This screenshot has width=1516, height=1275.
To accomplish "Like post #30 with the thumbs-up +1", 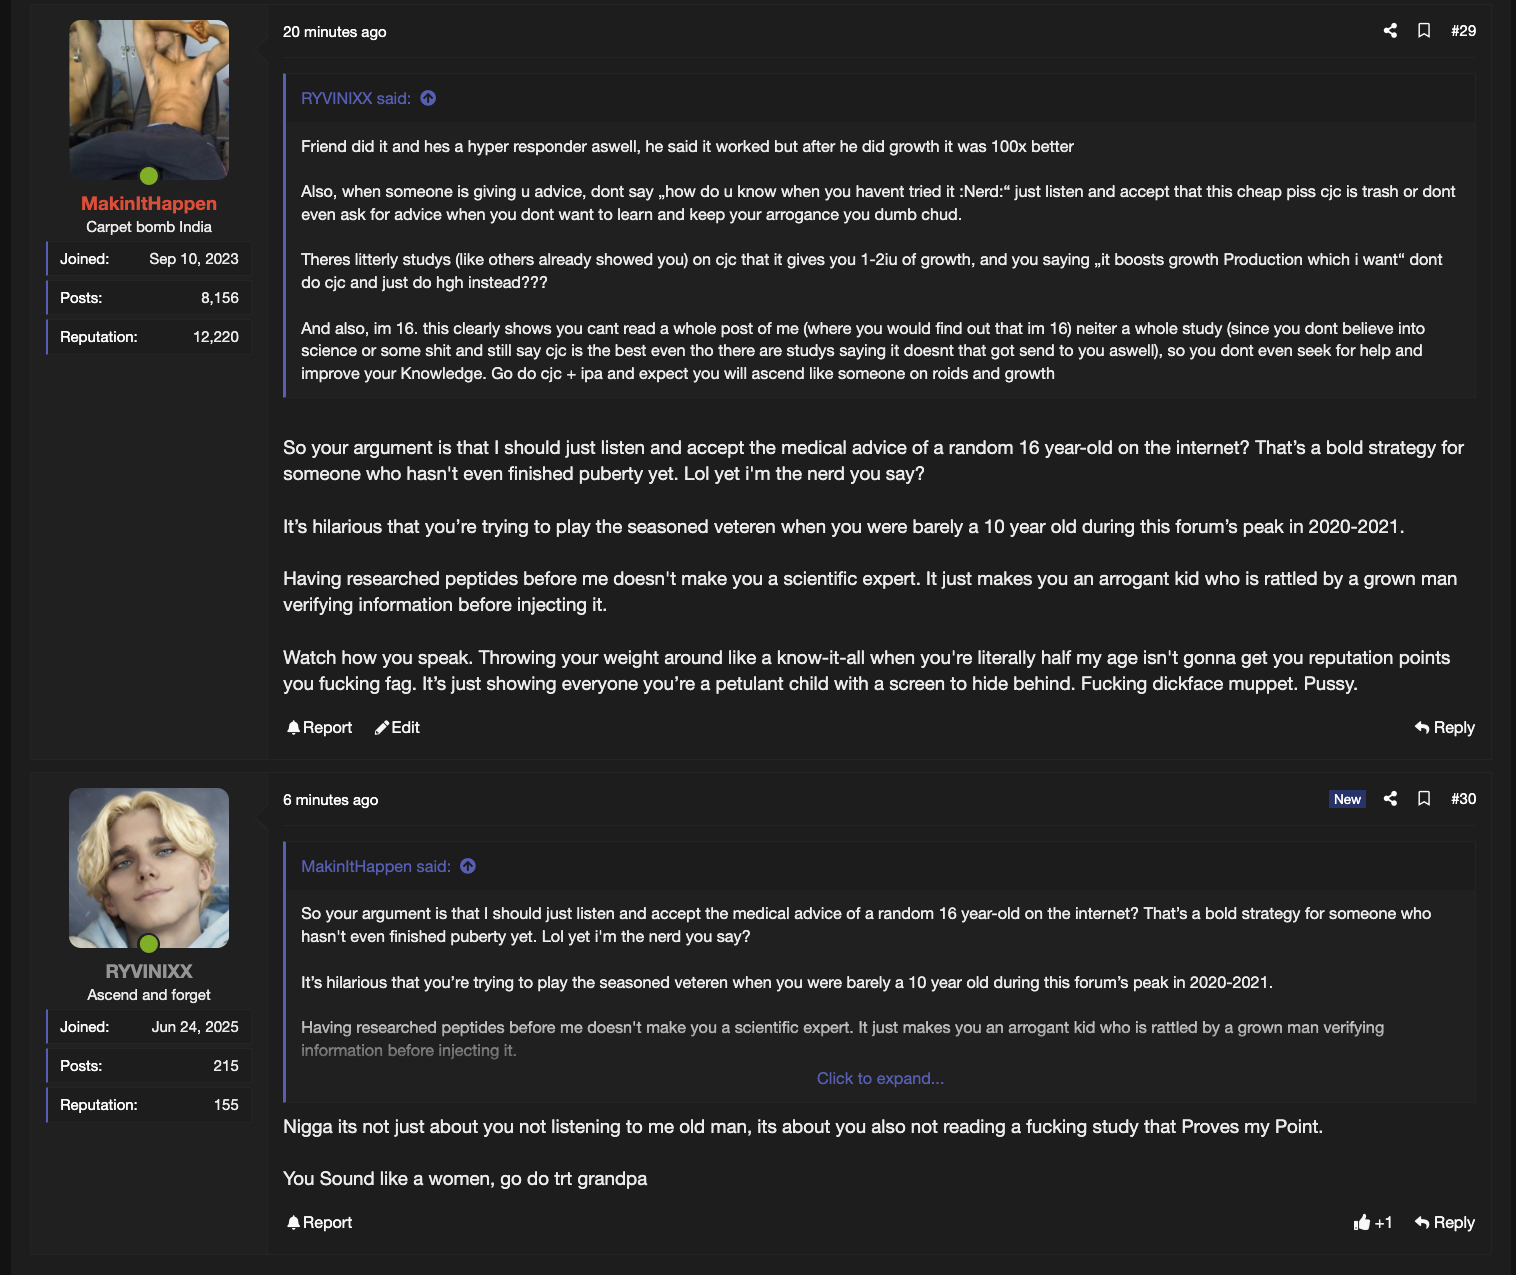I will [1373, 1223].
